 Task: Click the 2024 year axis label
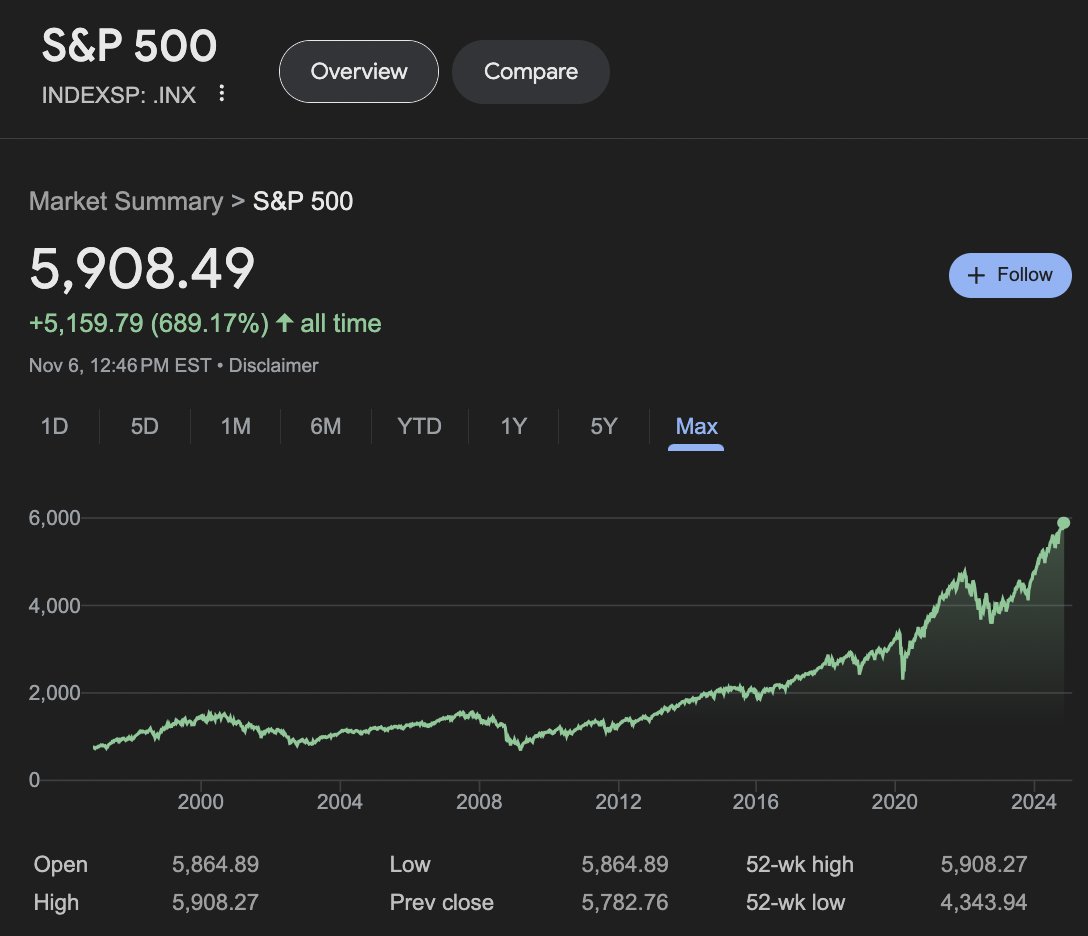[1034, 802]
